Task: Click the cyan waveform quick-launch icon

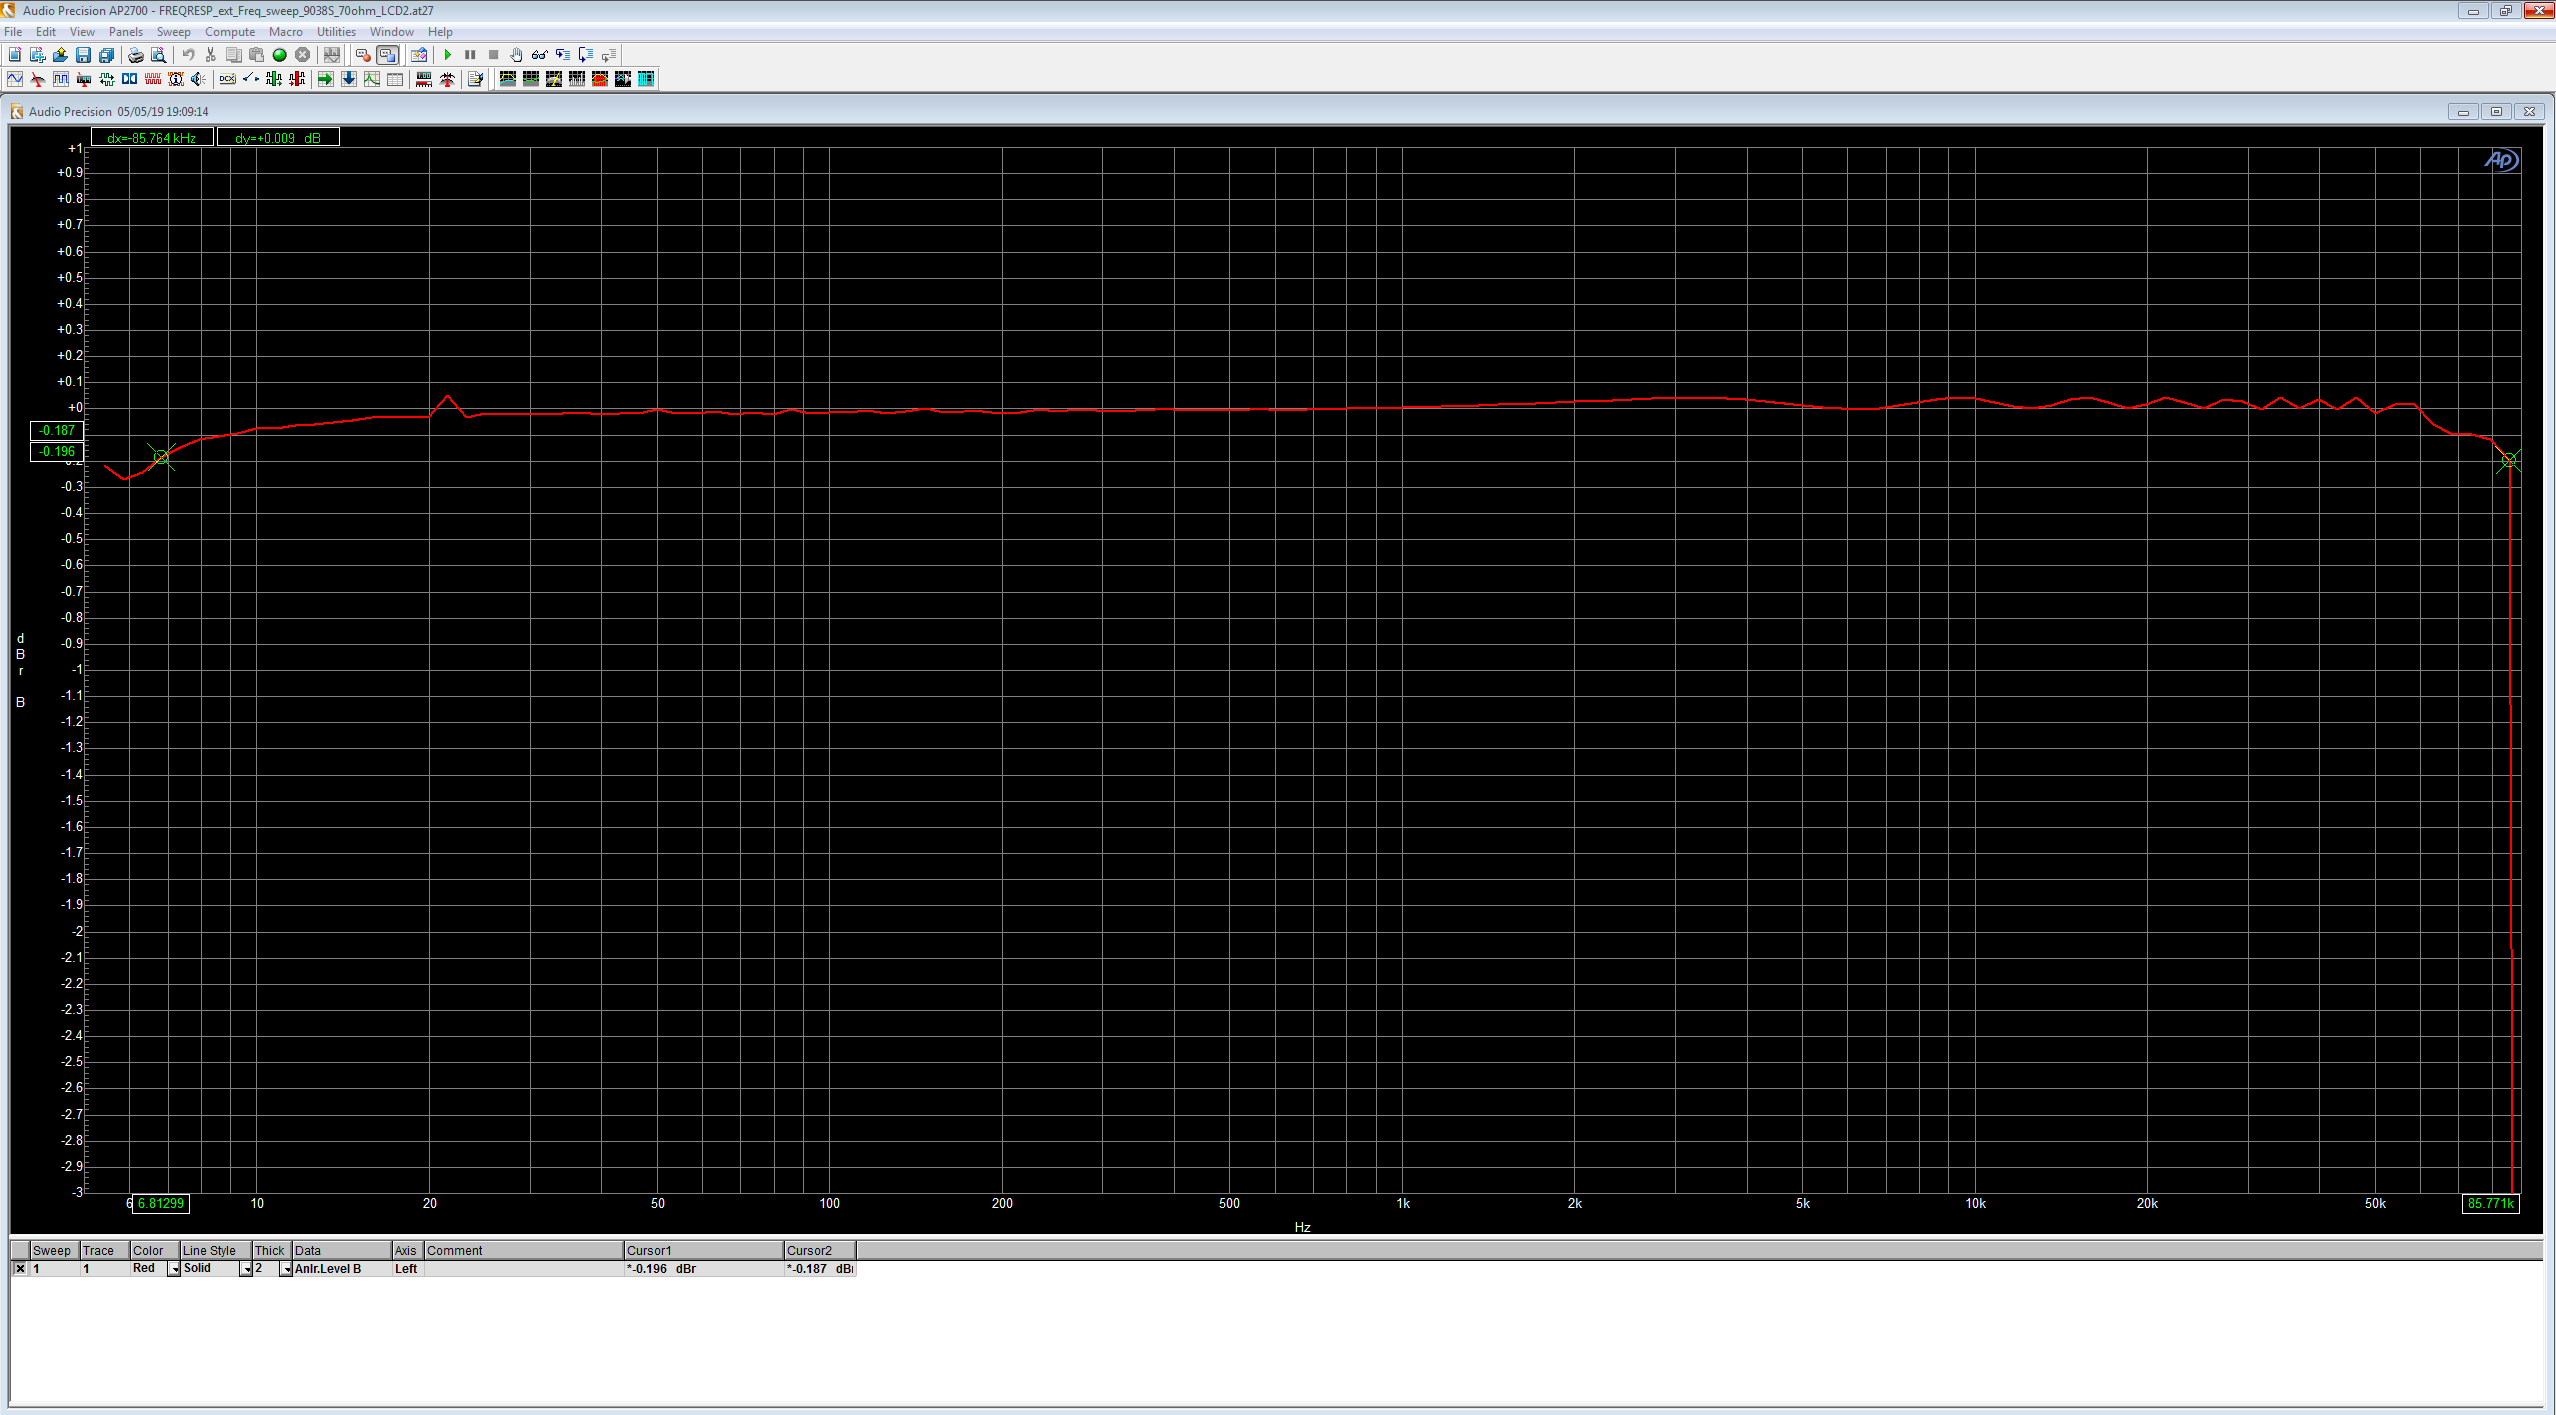Action: [646, 79]
